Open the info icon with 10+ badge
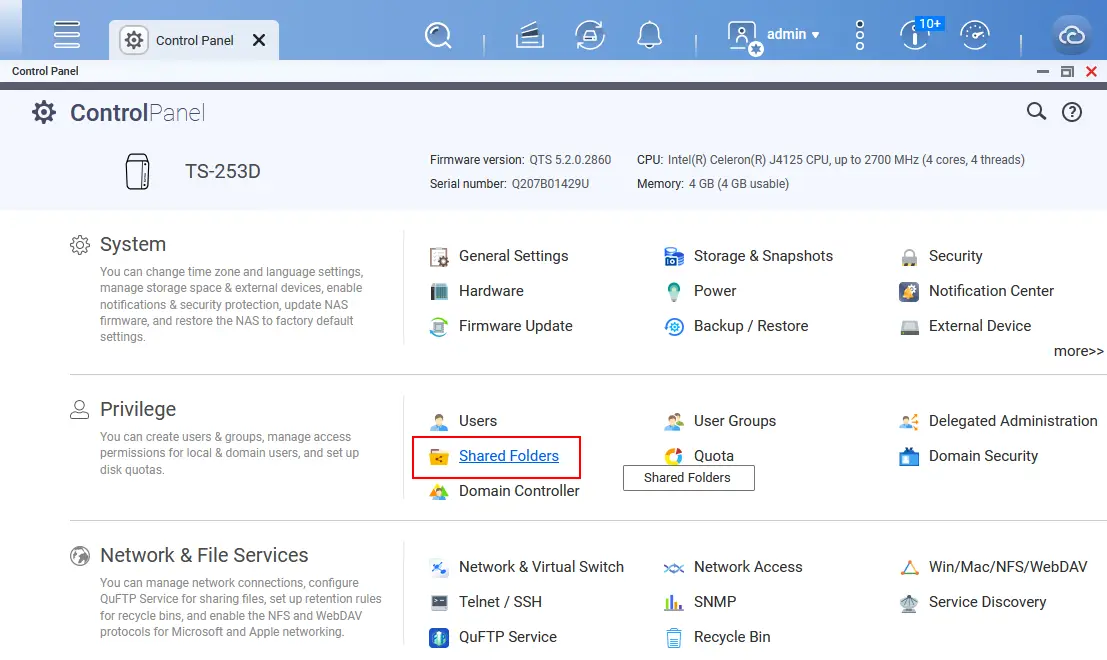This screenshot has height=660, width=1107. click(919, 34)
